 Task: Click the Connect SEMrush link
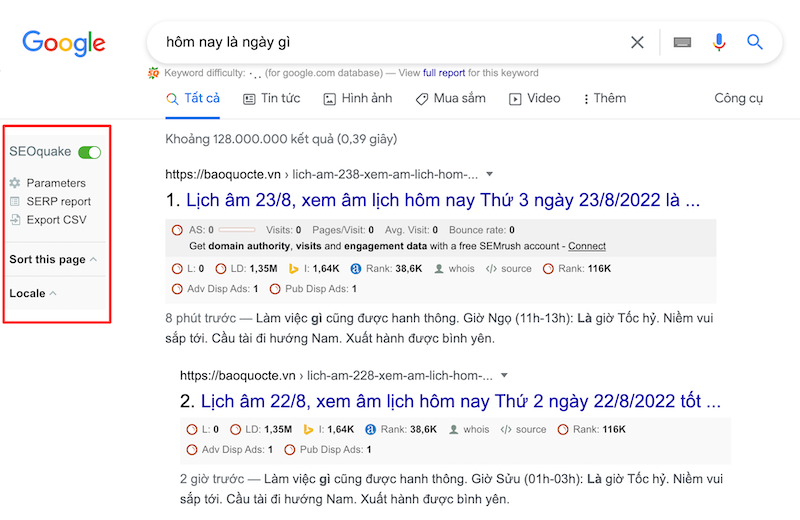pyautogui.click(x=587, y=246)
